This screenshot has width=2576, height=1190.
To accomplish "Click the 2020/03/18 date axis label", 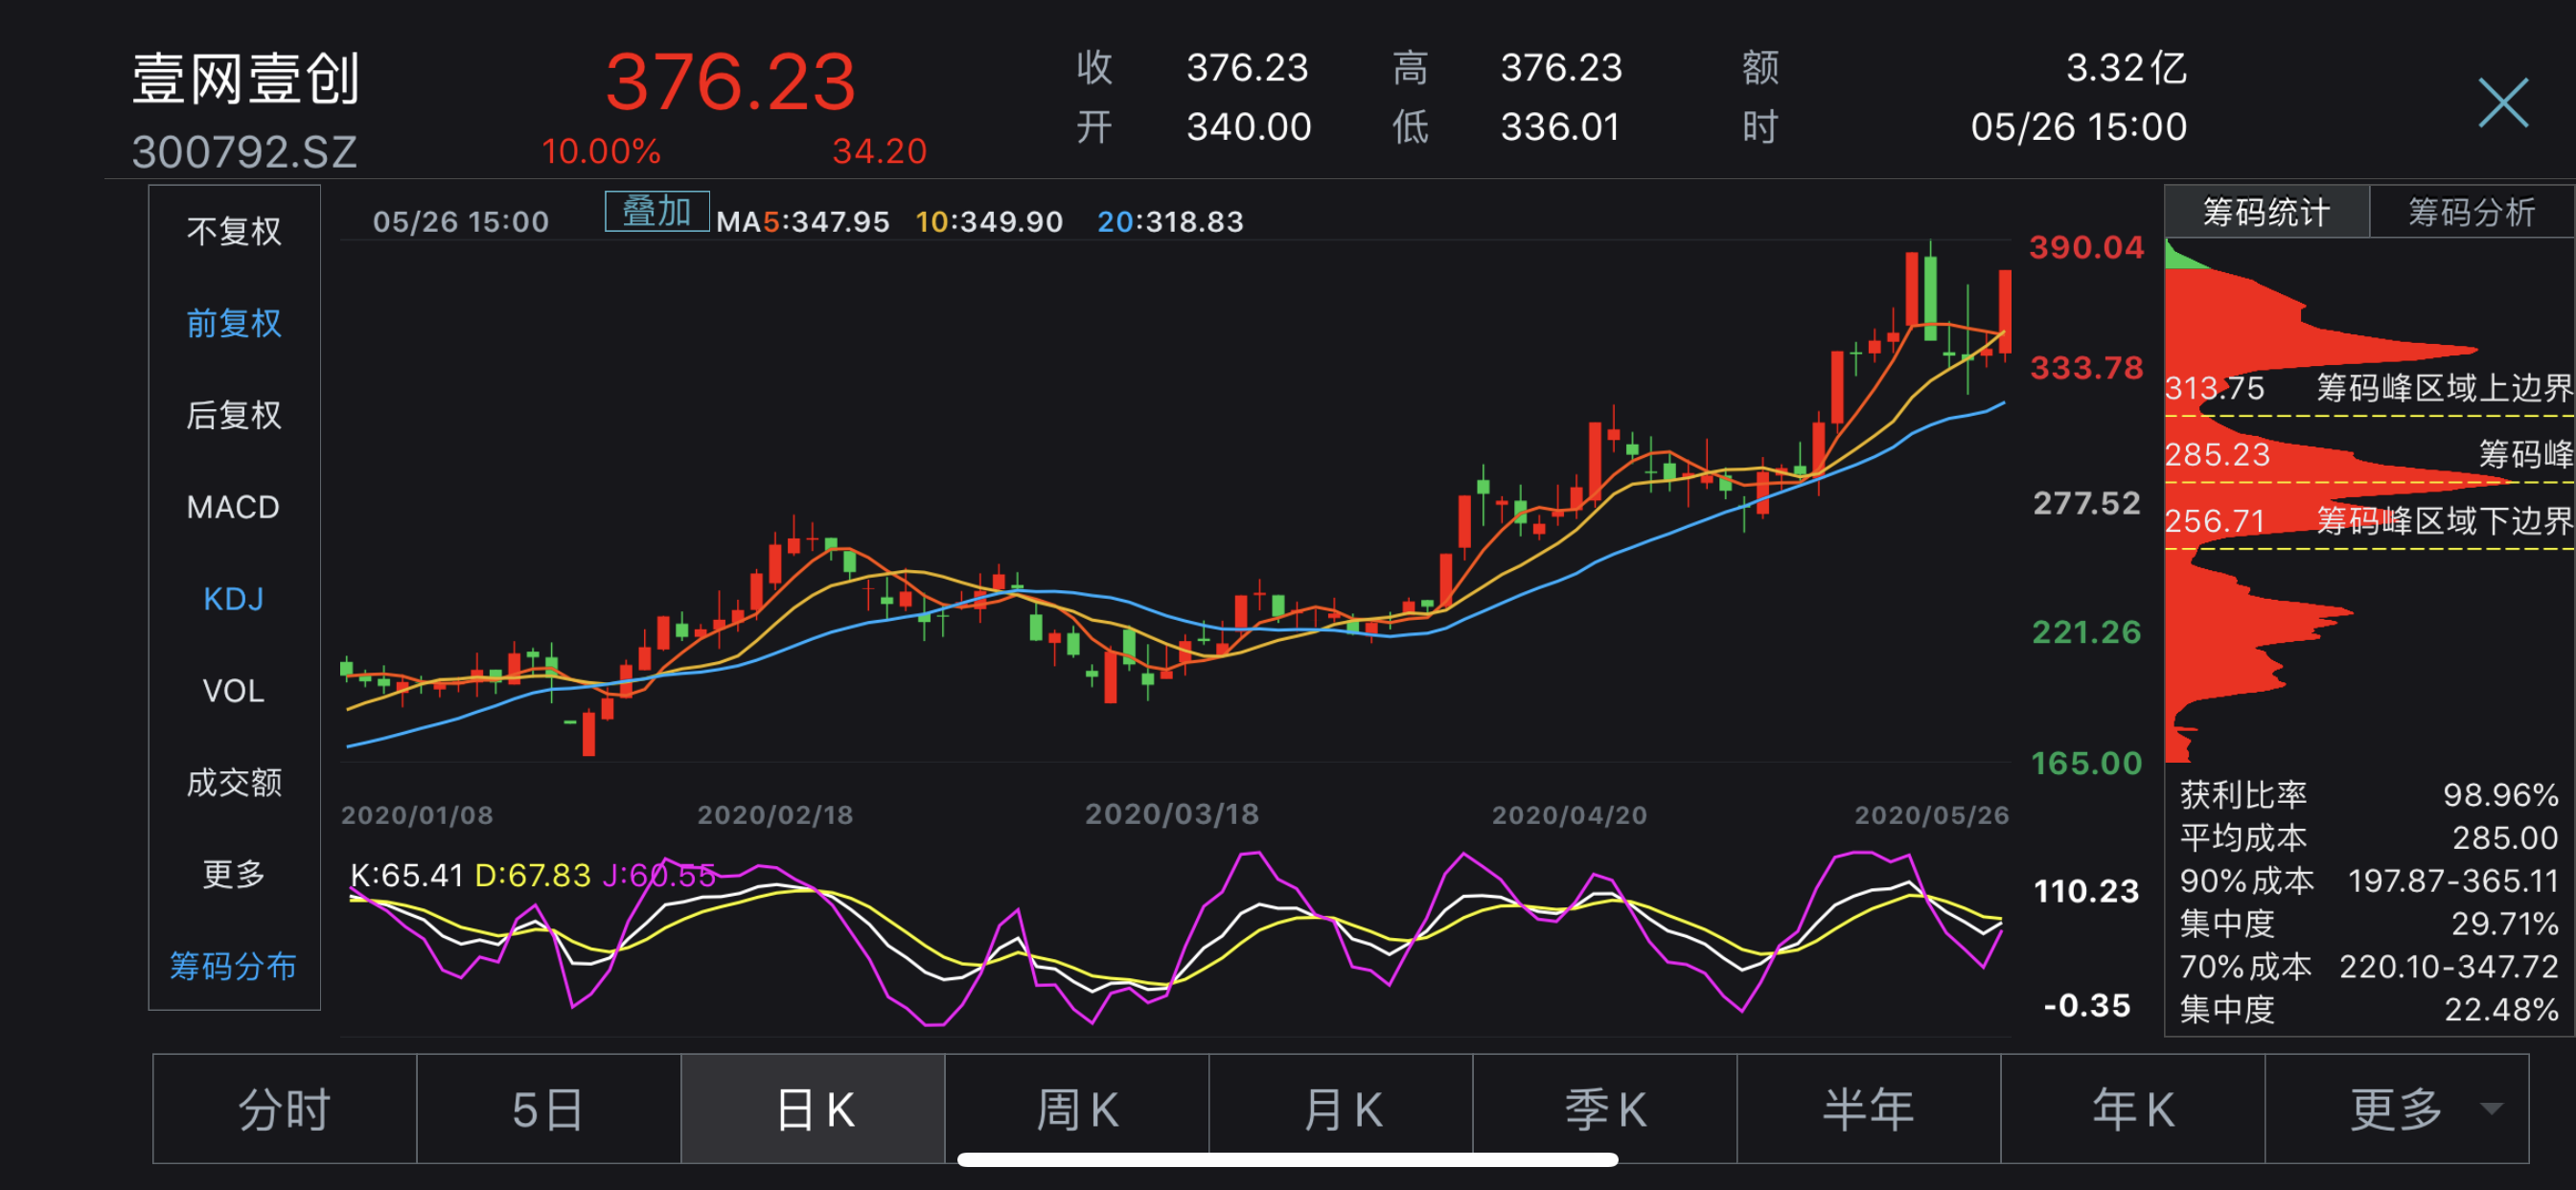I will click(1172, 815).
